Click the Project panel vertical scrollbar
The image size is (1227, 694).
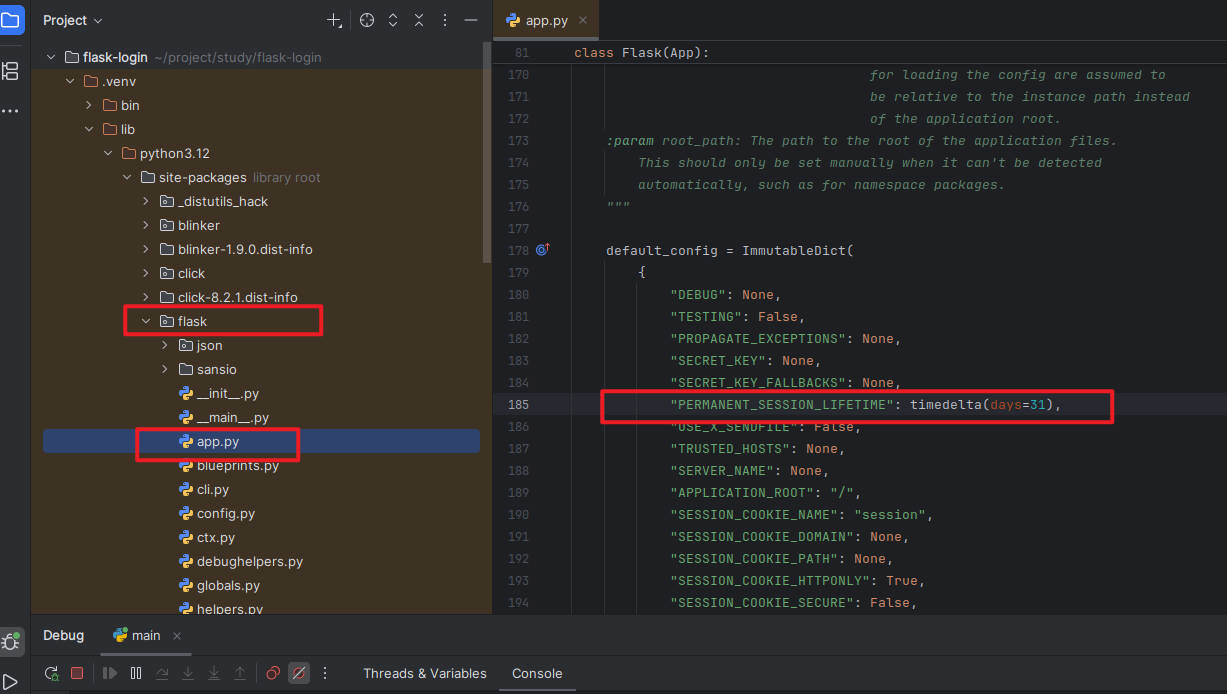pos(487,152)
